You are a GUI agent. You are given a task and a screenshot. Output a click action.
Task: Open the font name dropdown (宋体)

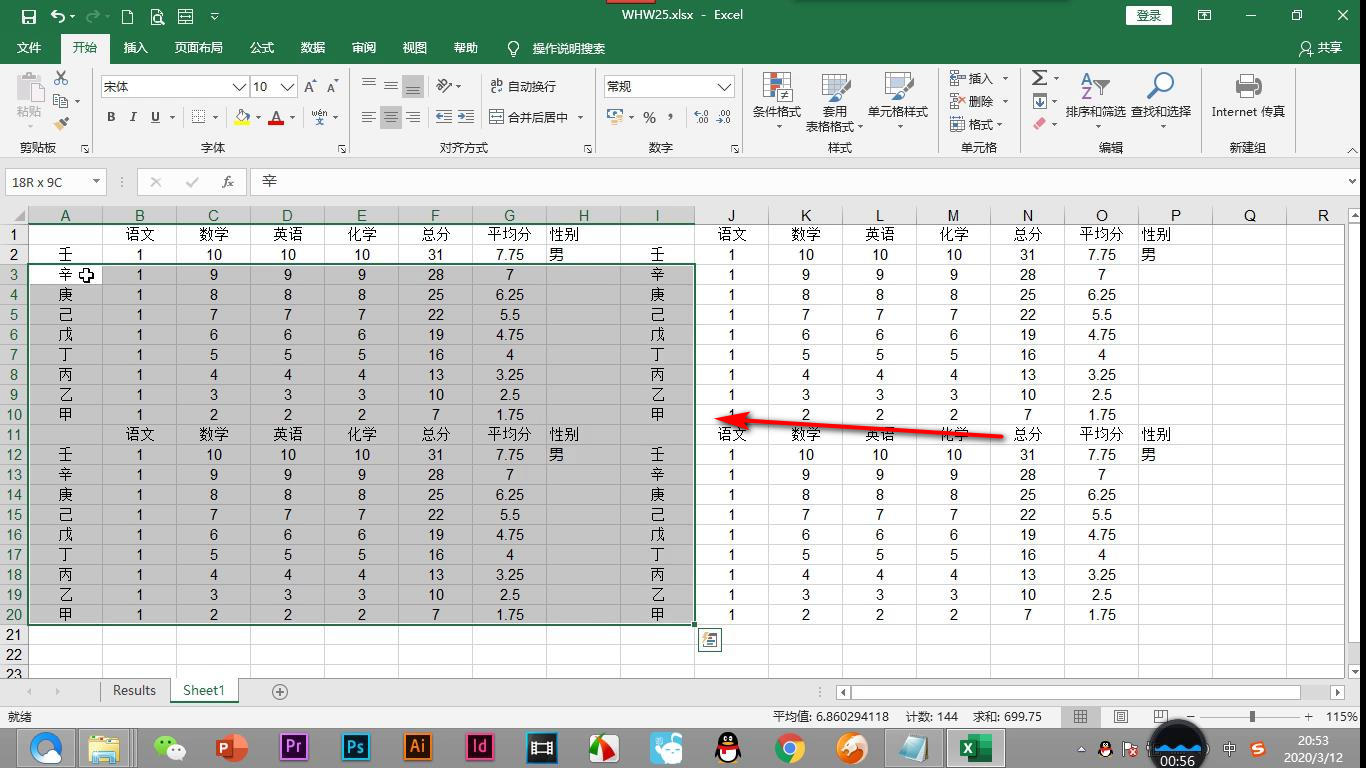click(239, 87)
